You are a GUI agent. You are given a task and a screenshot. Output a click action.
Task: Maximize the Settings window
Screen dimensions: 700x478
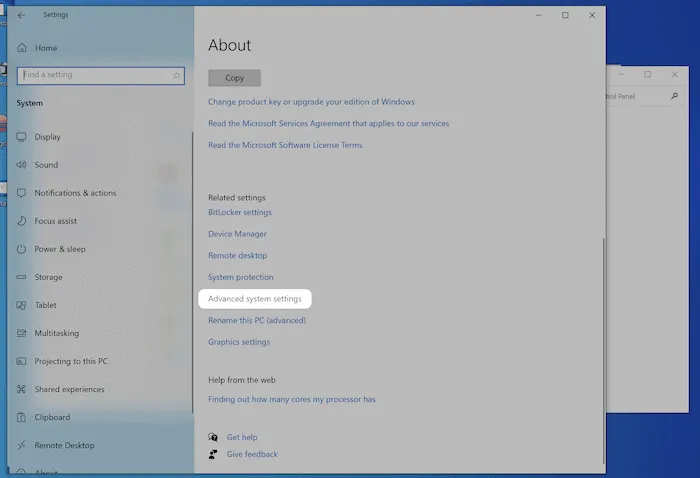click(565, 15)
